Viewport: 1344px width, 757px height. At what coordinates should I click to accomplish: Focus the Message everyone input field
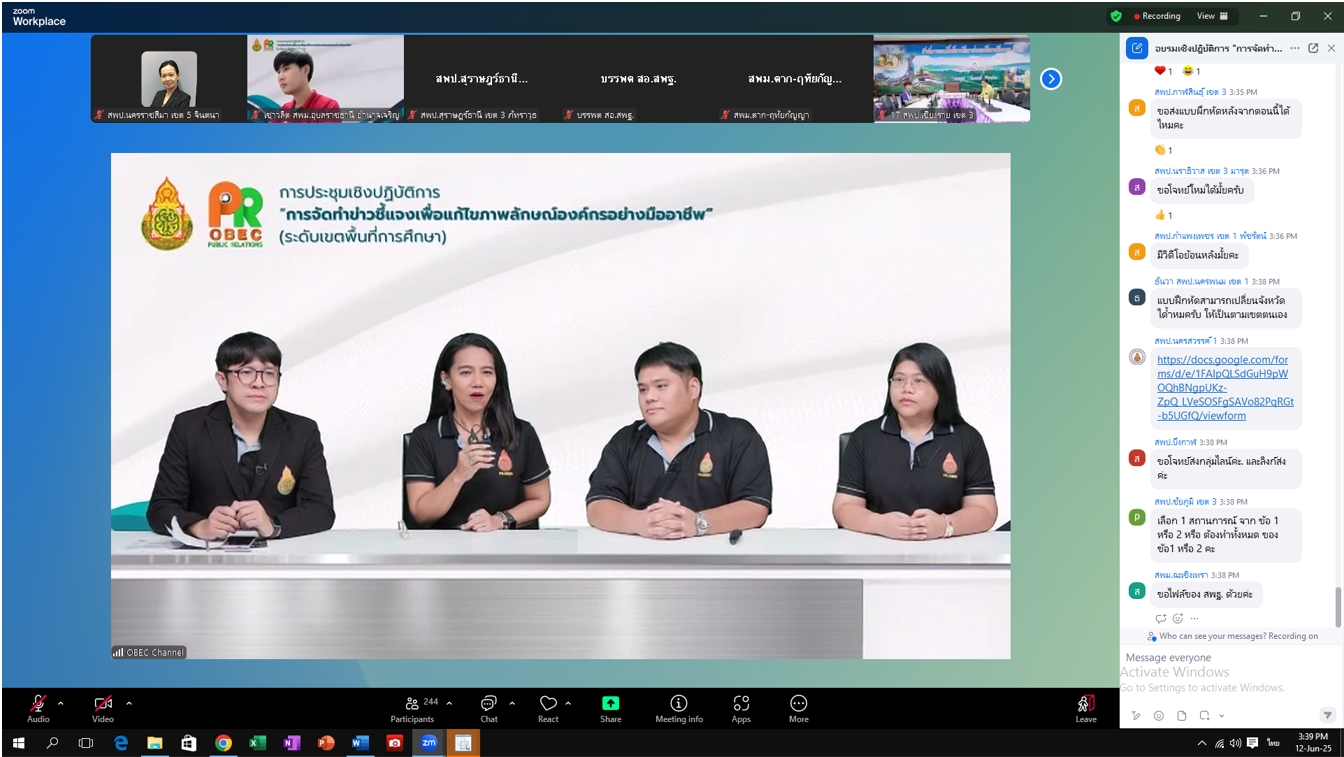[1230, 658]
